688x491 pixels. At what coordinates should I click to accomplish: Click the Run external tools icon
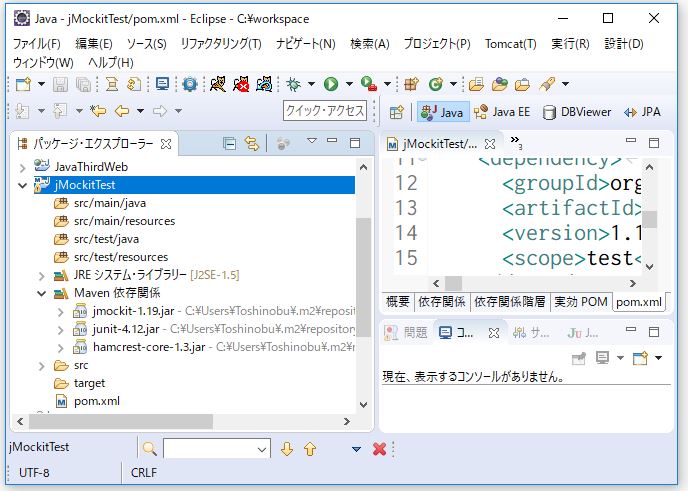click(369, 84)
